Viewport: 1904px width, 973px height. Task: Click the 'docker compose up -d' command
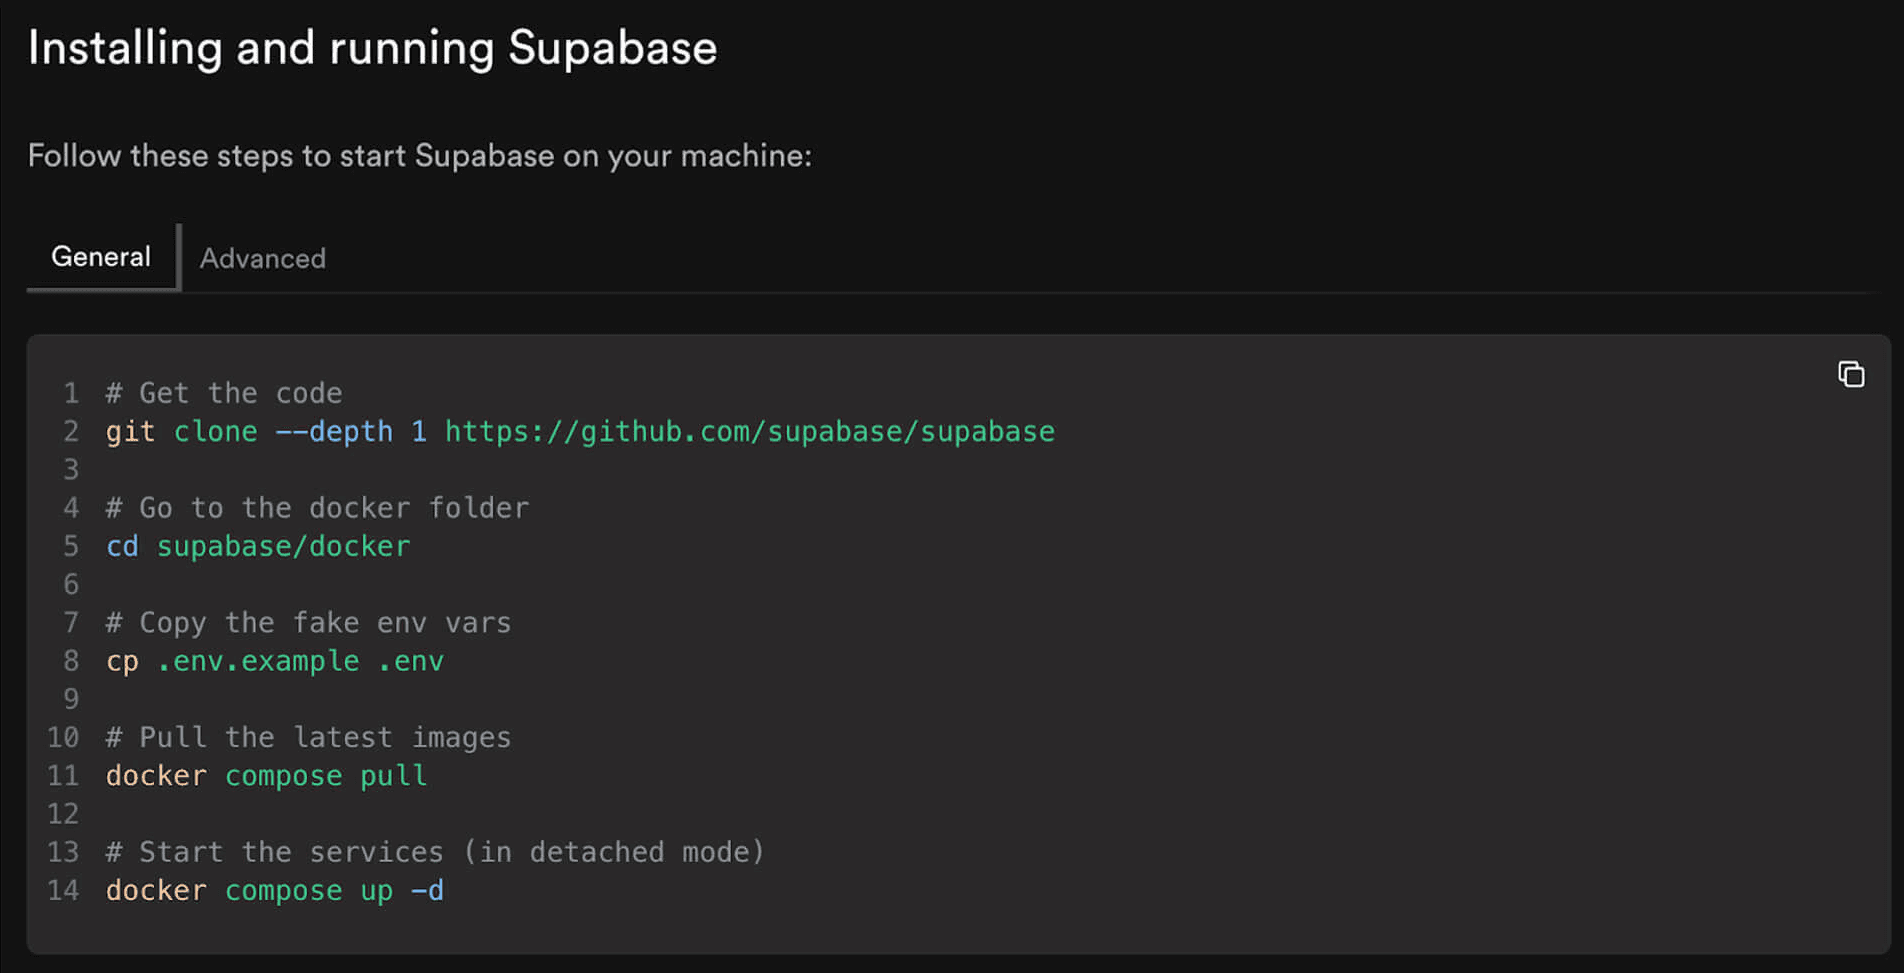click(x=275, y=890)
